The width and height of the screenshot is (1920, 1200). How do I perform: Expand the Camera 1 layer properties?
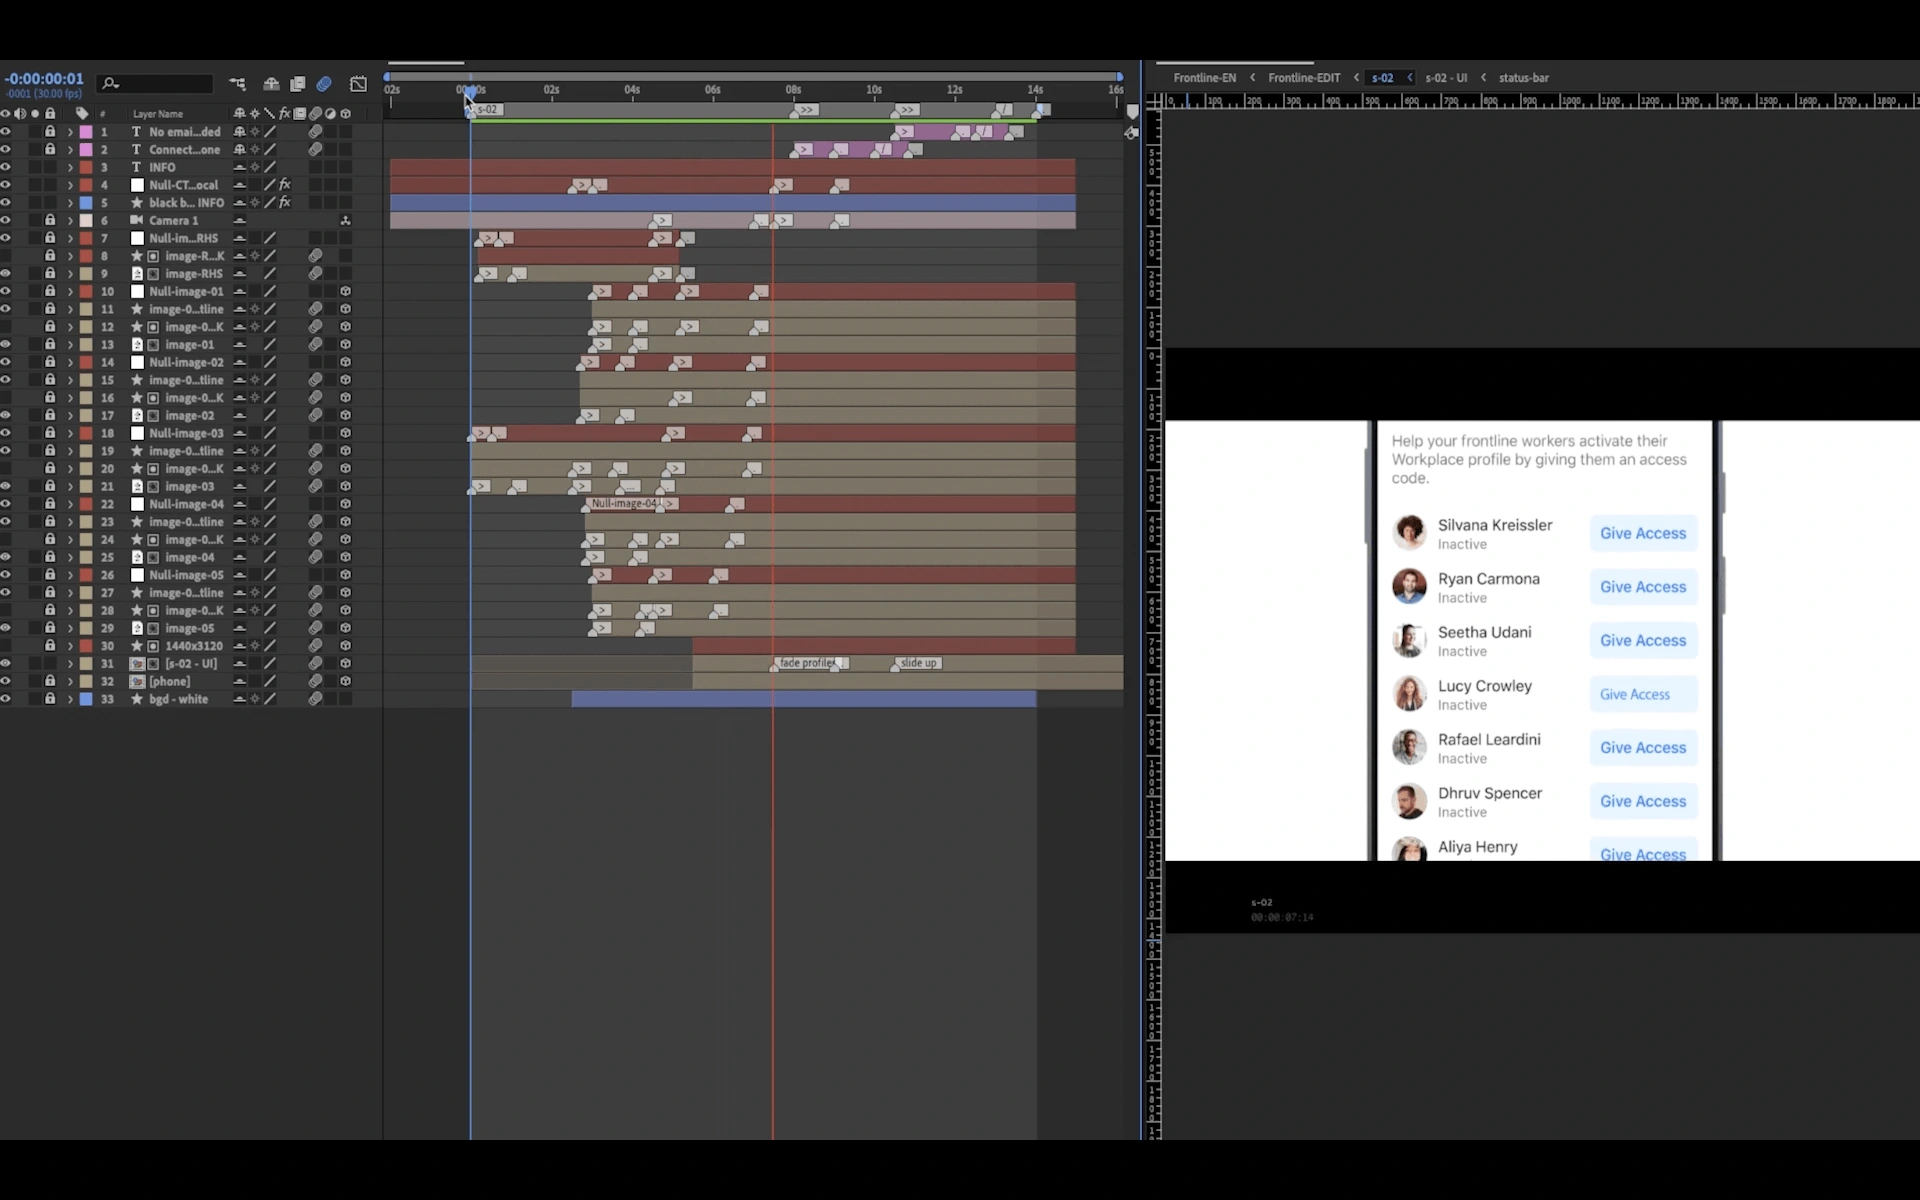70,220
